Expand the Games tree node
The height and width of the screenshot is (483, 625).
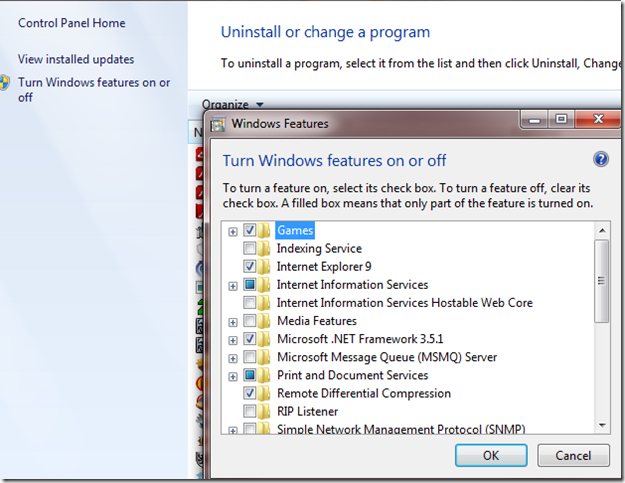(x=233, y=232)
